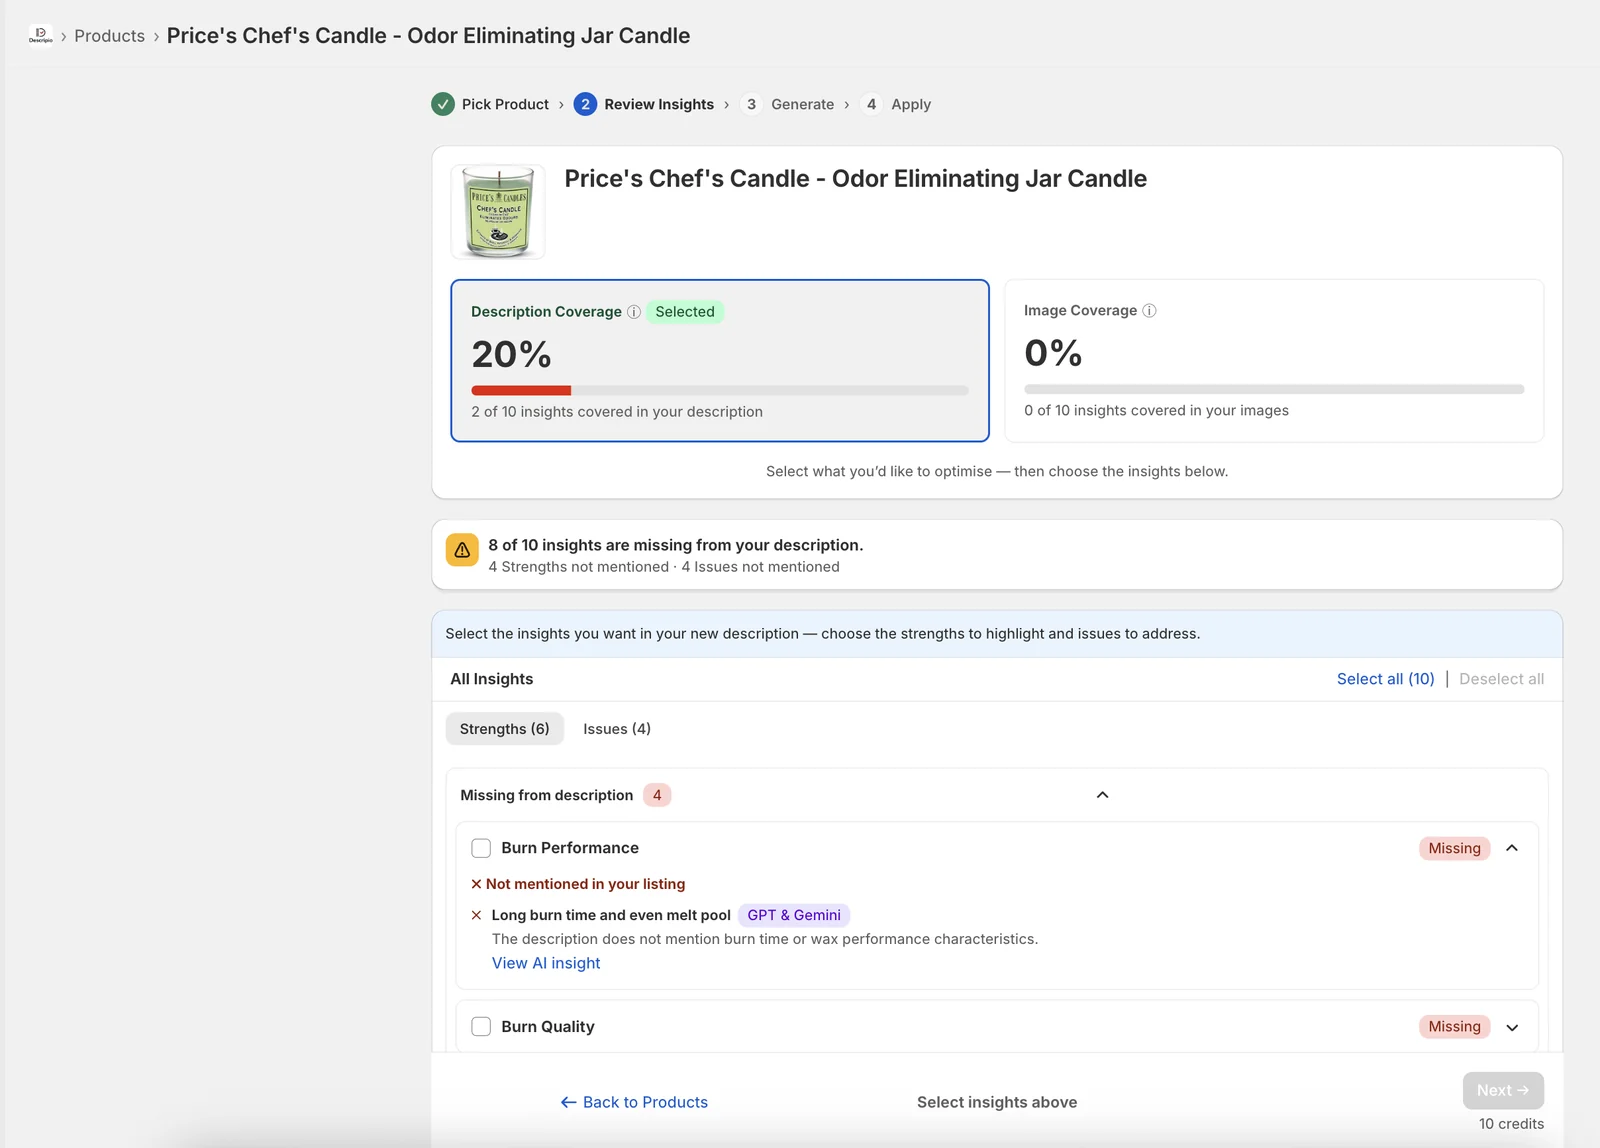The height and width of the screenshot is (1148, 1600).
Task: Click '2 of 10 insights covered in your description'
Action: 617,412
